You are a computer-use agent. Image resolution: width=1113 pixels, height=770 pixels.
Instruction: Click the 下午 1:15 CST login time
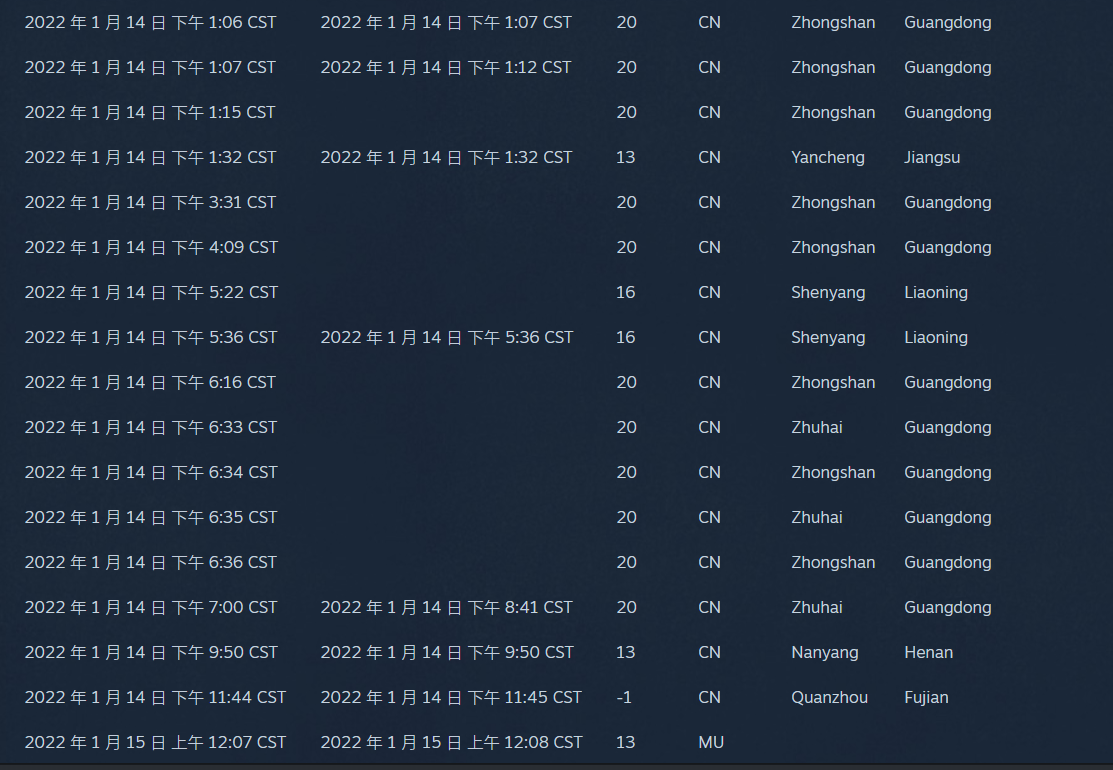coord(150,112)
